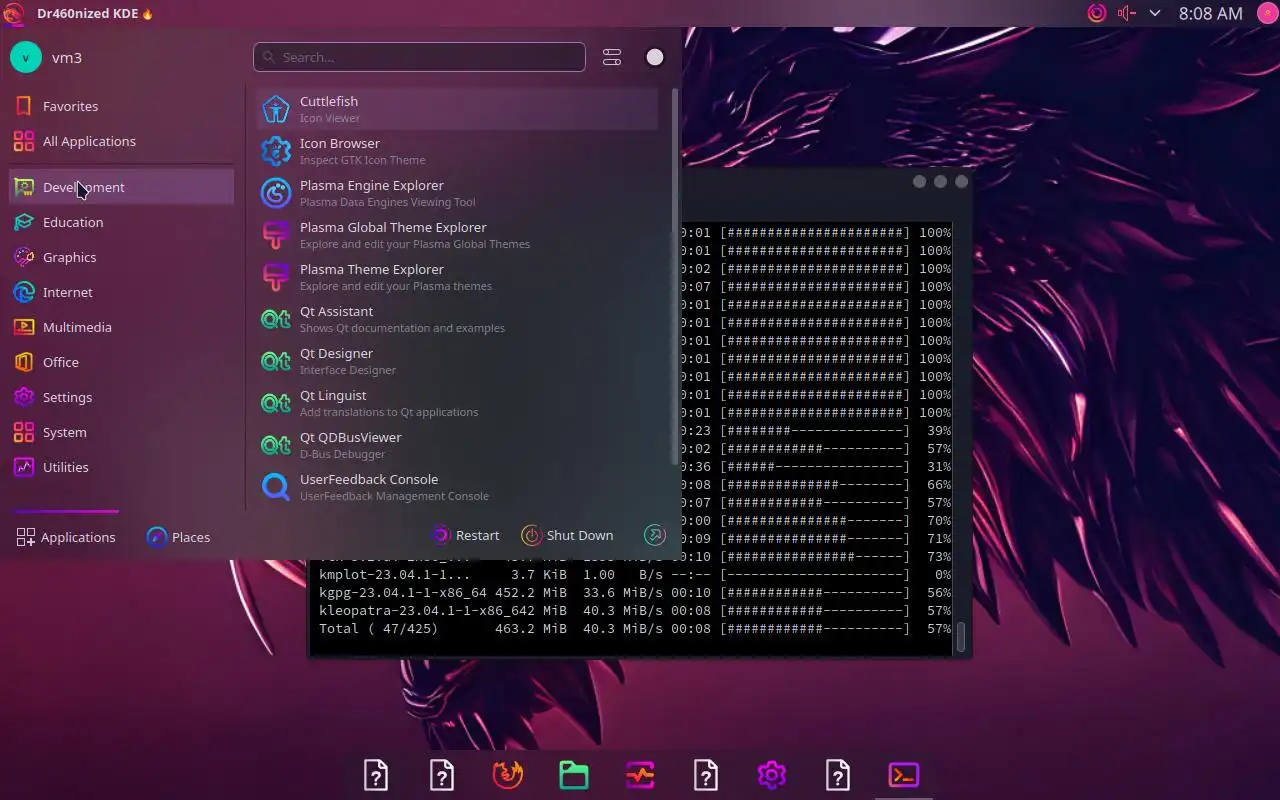Select All Applications category
Image resolution: width=1280 pixels, height=800 pixels.
(x=121, y=141)
